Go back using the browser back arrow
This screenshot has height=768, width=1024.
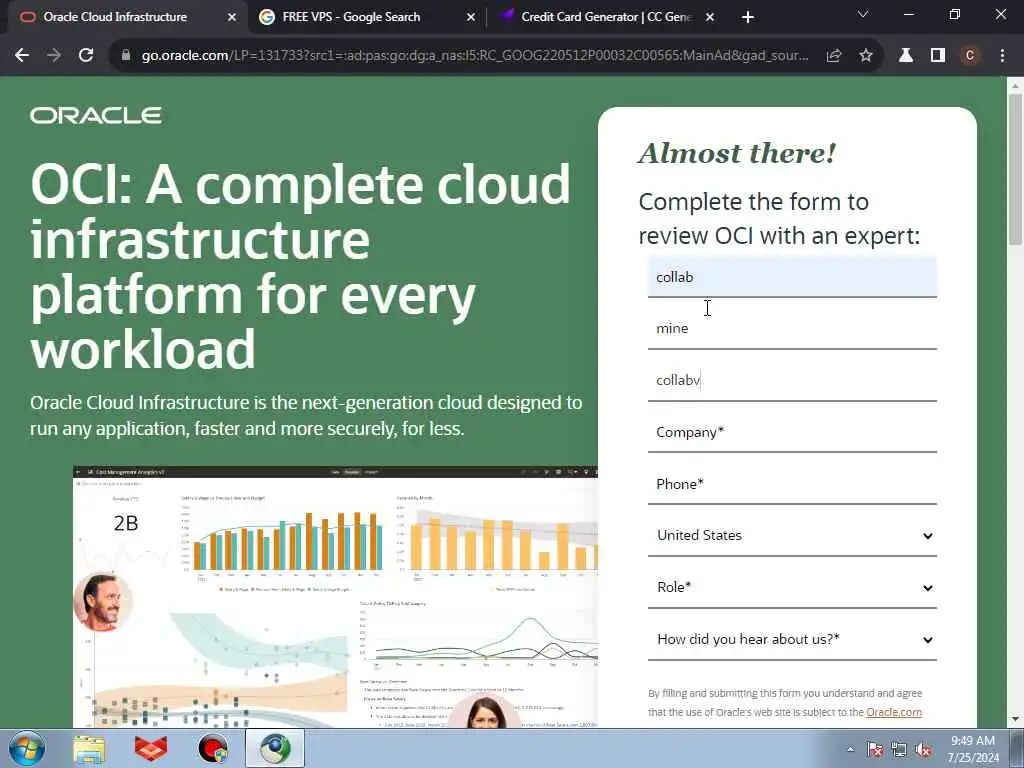click(22, 56)
